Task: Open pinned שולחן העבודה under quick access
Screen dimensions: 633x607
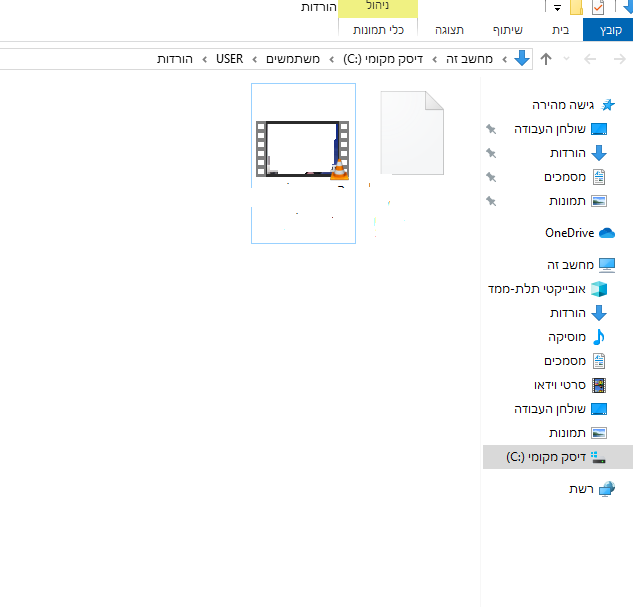Action: [x=561, y=129]
